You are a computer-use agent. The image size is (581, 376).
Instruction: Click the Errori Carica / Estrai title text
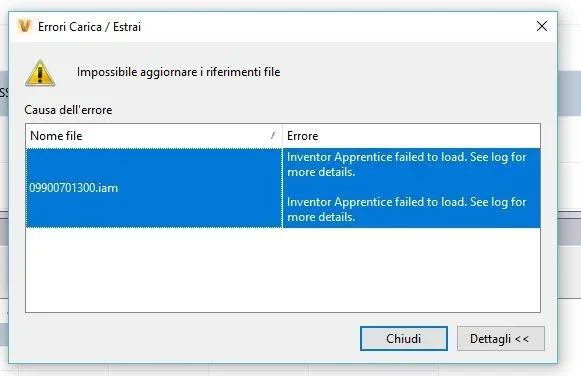[x=89, y=27]
